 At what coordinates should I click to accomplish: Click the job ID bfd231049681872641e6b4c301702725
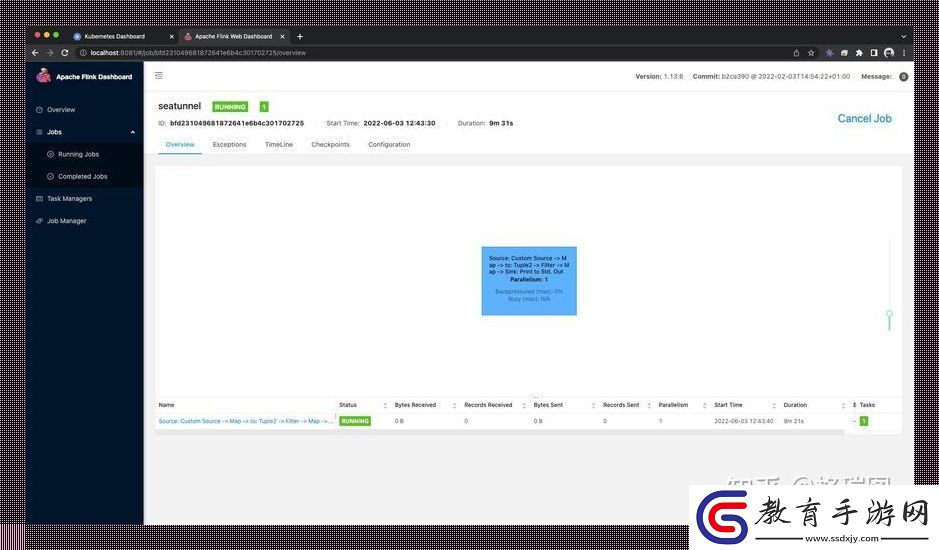(x=237, y=123)
